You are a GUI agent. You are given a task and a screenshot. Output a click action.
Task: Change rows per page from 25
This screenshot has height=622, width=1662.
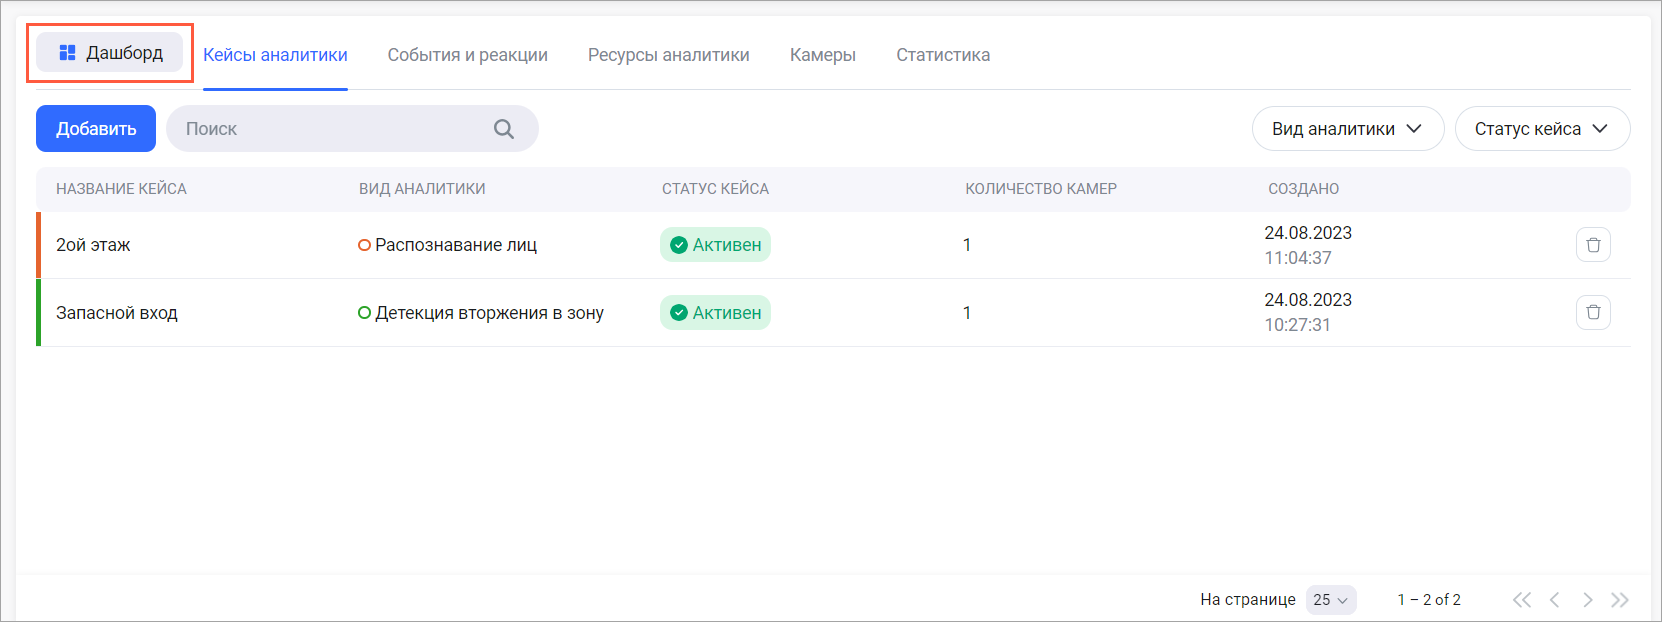click(x=1330, y=600)
